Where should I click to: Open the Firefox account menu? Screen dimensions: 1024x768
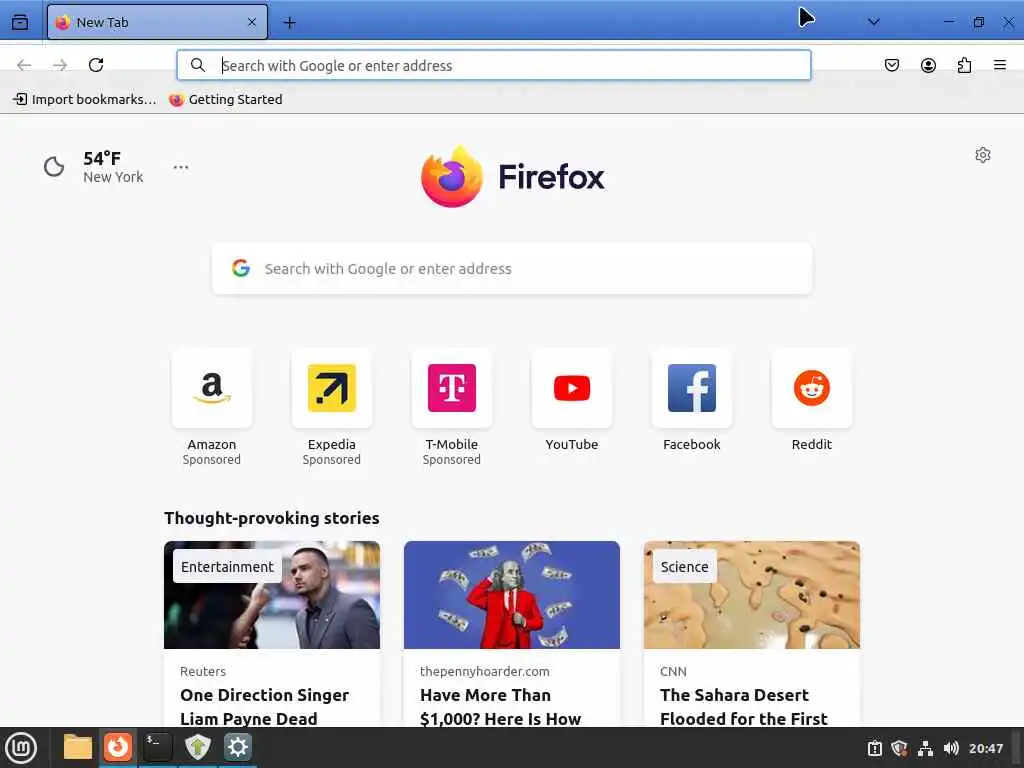(x=928, y=65)
